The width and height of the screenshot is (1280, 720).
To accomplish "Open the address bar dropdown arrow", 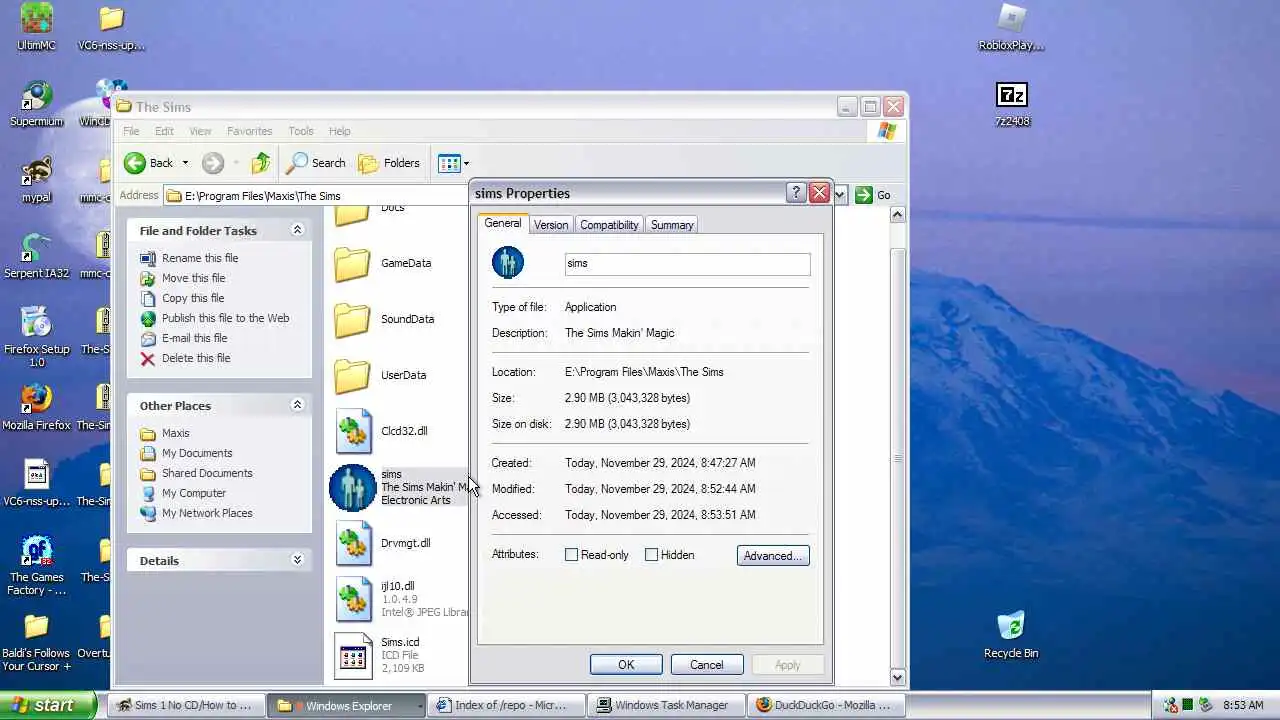I will tap(840, 195).
